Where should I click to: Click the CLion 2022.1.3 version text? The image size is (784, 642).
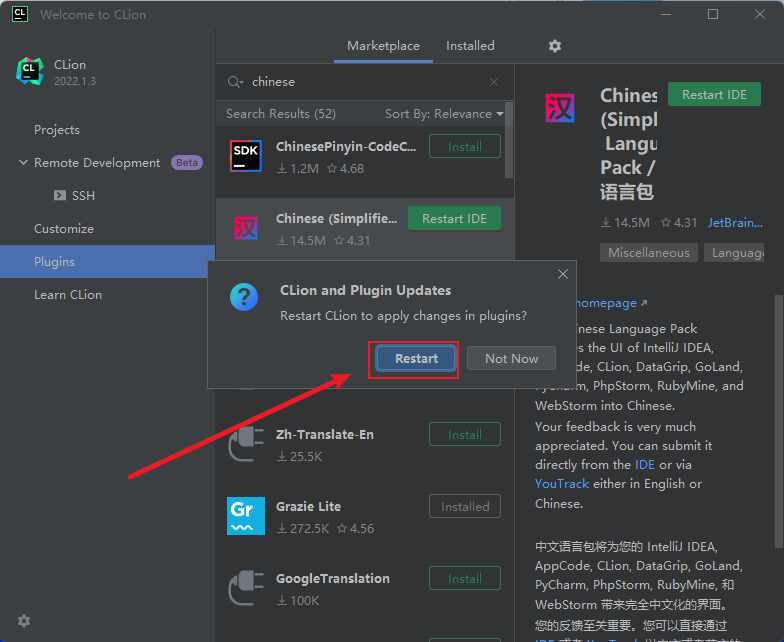[x=74, y=82]
